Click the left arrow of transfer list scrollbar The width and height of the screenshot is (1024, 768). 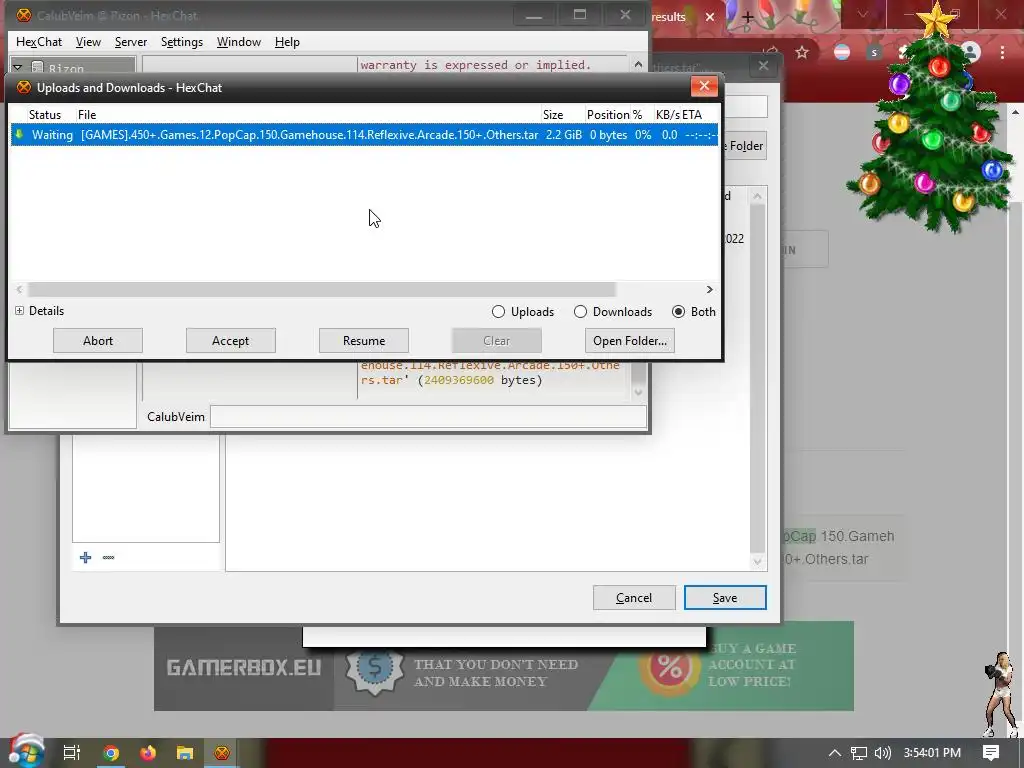coord(19,289)
